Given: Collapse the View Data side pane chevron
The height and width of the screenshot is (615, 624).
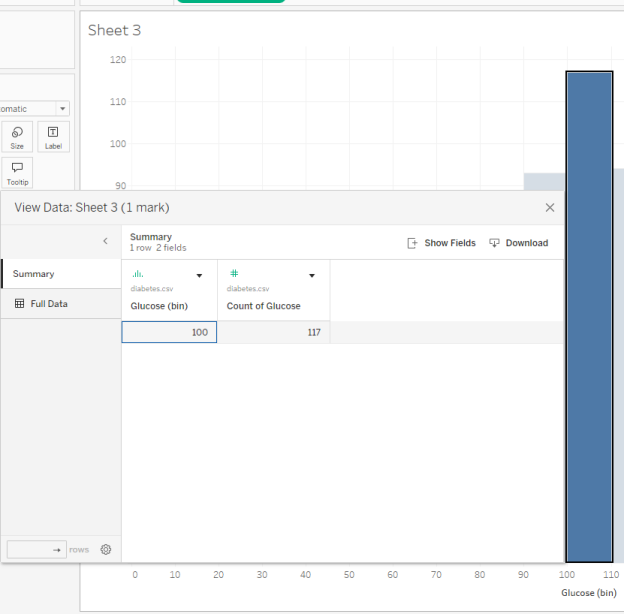Looking at the screenshot, I should (x=105, y=241).
